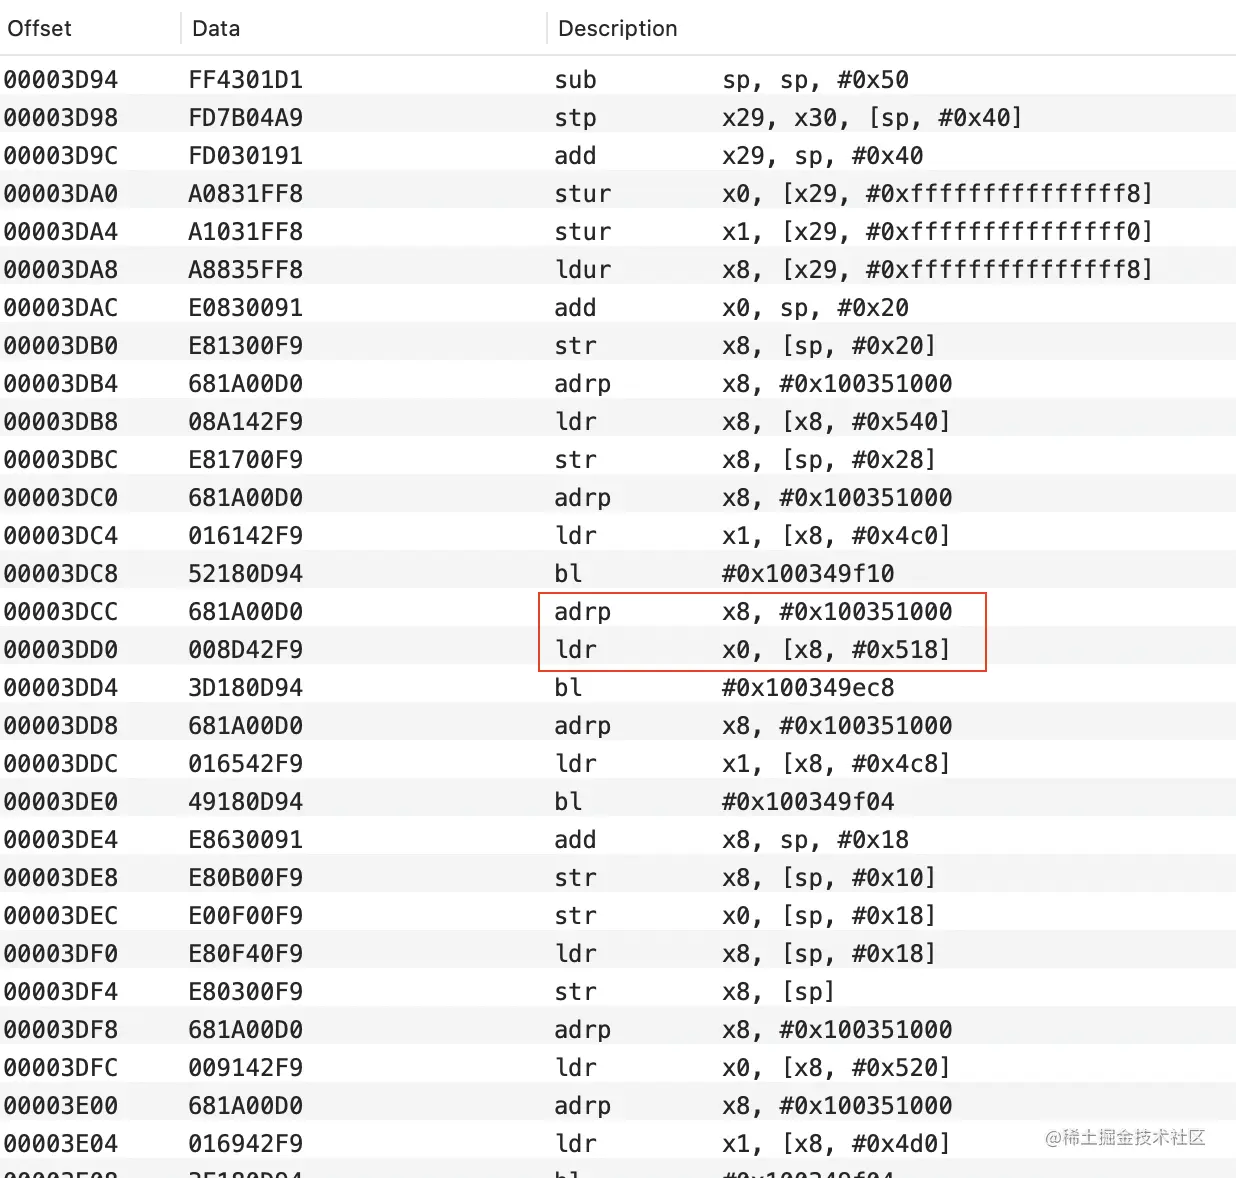
Task: Select 'ldr x1, [x8, #0x4c0]' instruction
Action: click(x=752, y=536)
